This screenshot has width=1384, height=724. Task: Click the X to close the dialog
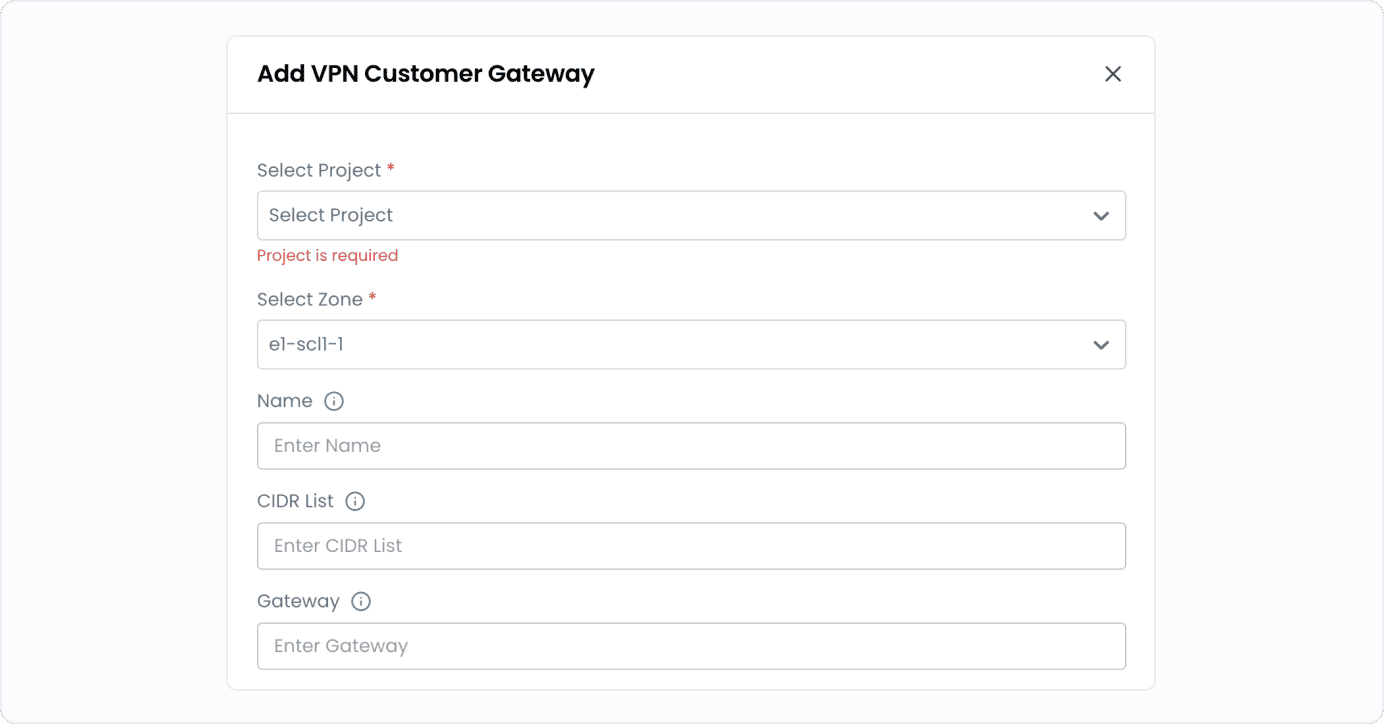click(1113, 73)
